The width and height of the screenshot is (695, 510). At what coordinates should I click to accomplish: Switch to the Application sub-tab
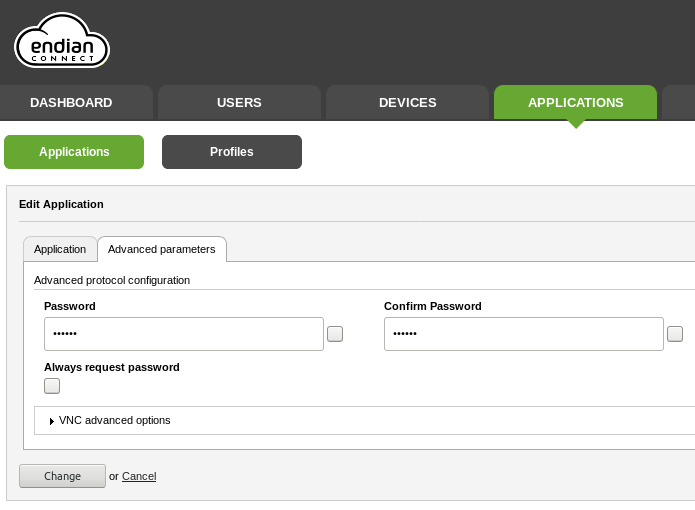click(x=60, y=249)
